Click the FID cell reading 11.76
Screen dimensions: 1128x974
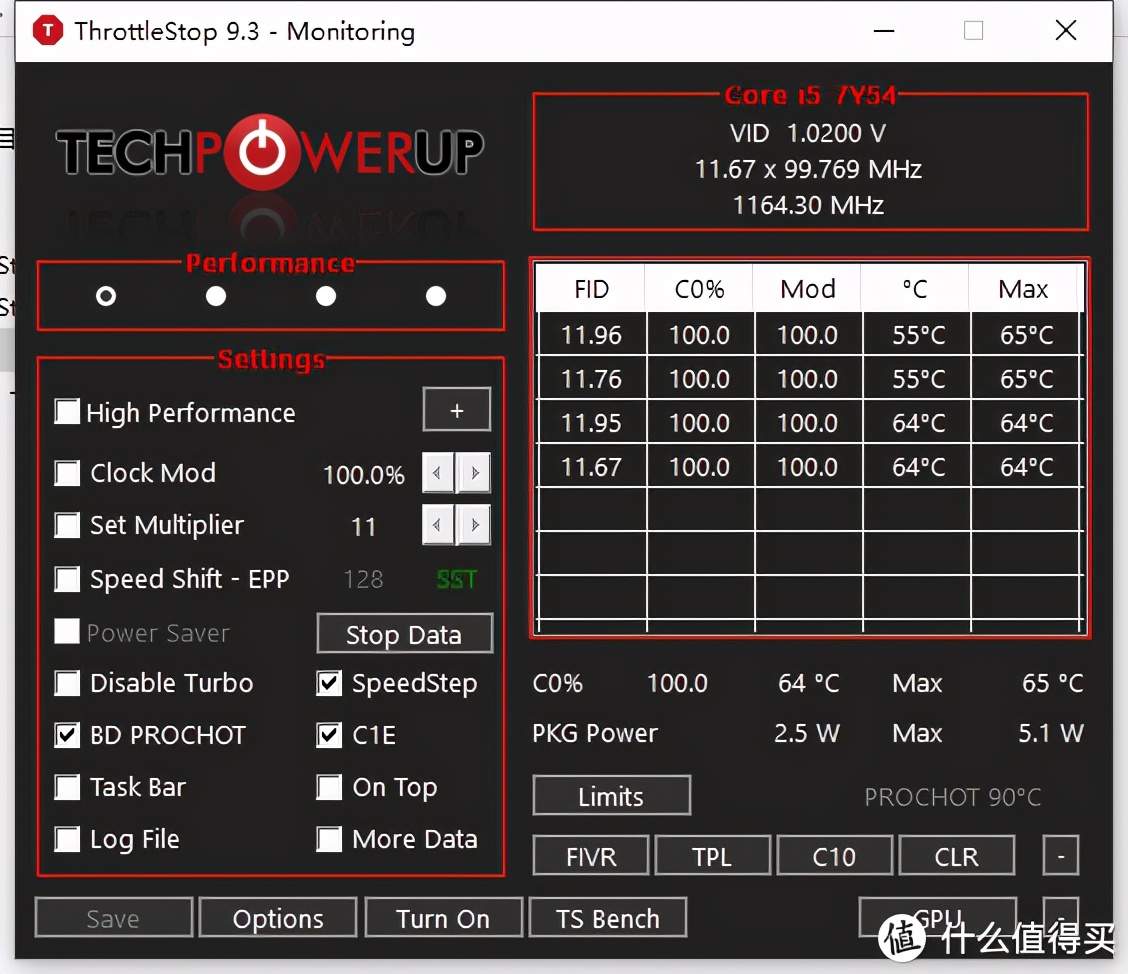(591, 378)
